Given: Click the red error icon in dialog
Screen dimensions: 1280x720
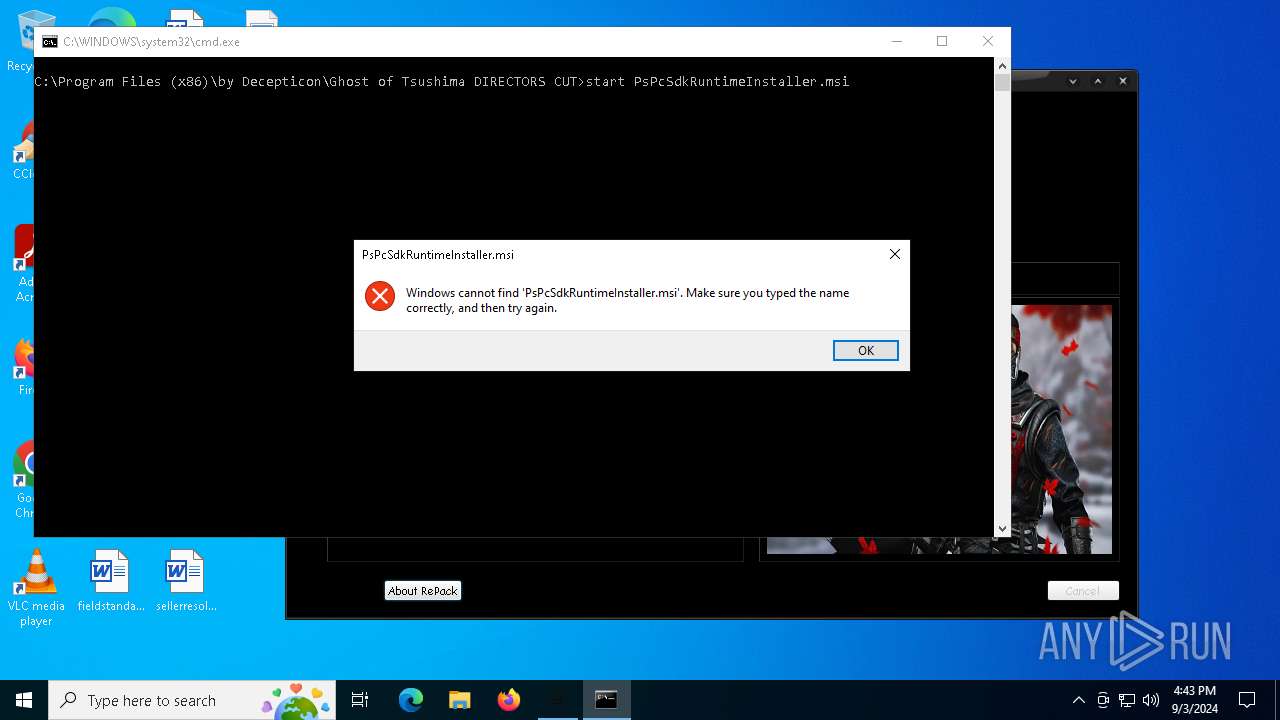Looking at the screenshot, I should click(x=380, y=296).
